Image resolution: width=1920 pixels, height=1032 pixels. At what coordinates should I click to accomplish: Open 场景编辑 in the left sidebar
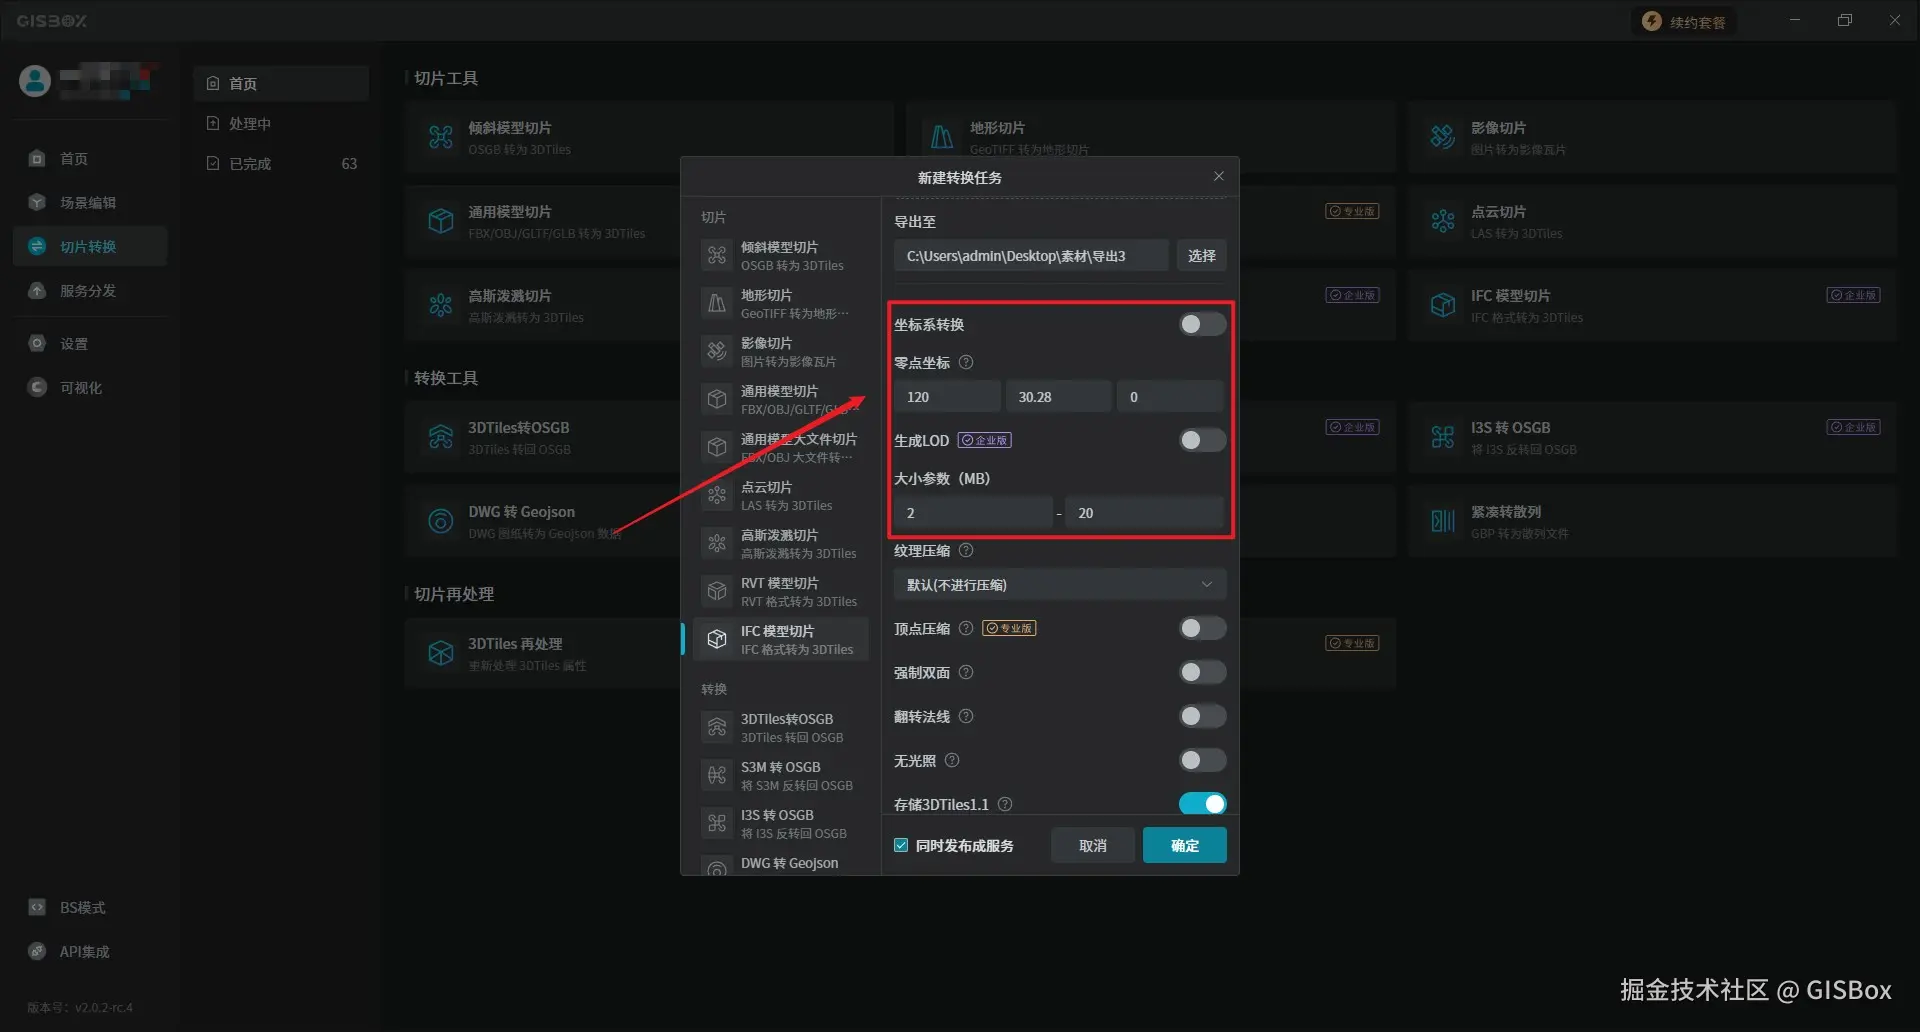(x=90, y=202)
